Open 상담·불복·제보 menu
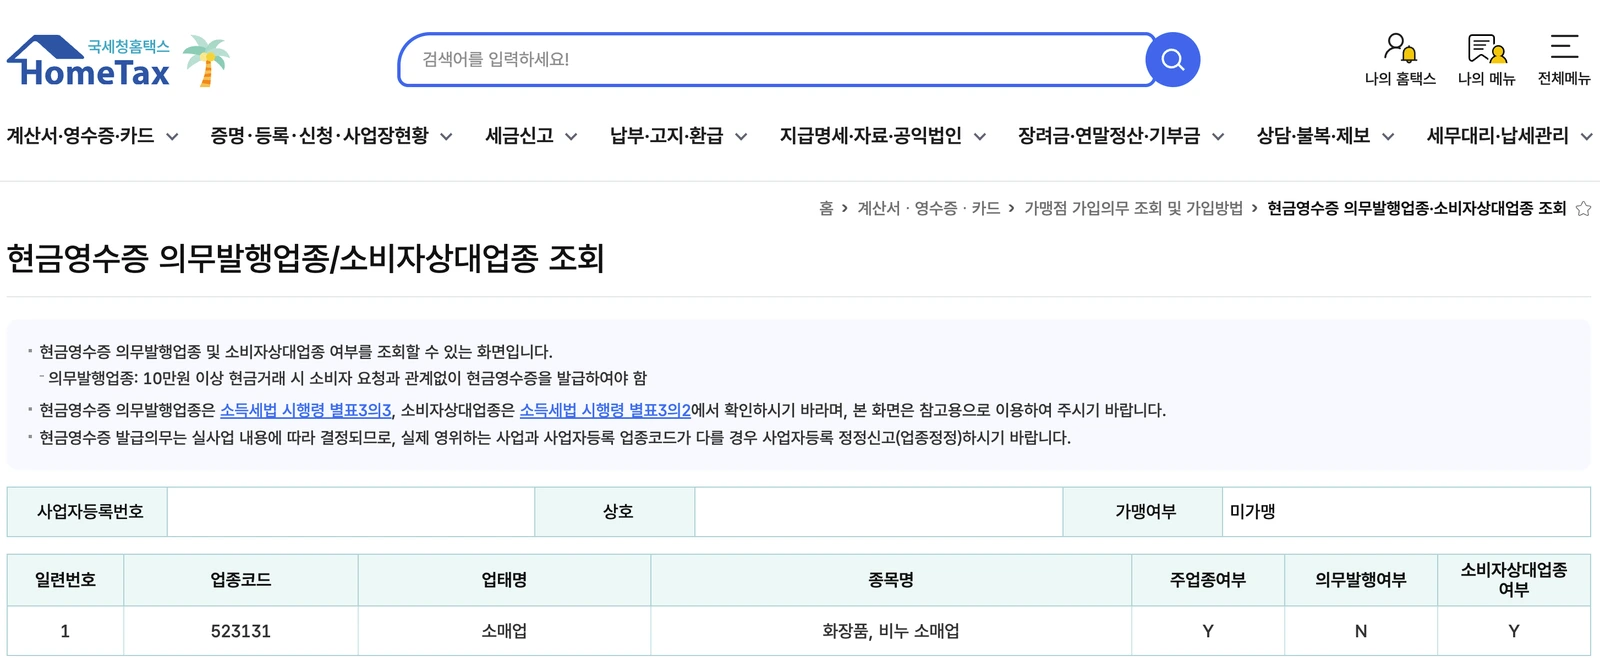This screenshot has height=665, width=1600. tap(1313, 136)
